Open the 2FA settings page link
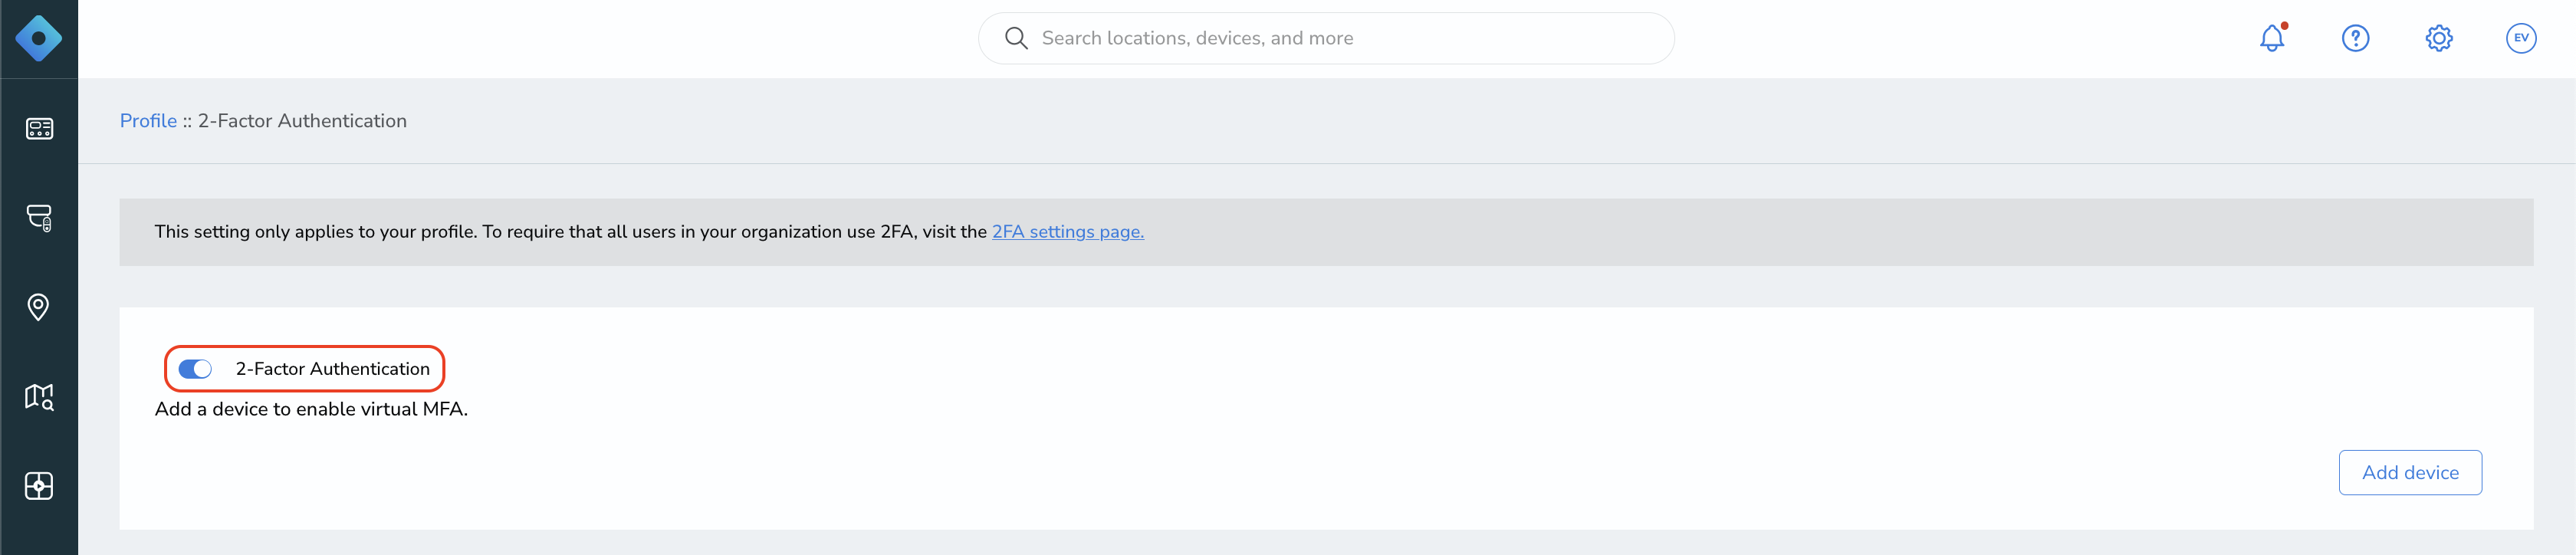Screen dimensions: 2576x555 (1067, 232)
